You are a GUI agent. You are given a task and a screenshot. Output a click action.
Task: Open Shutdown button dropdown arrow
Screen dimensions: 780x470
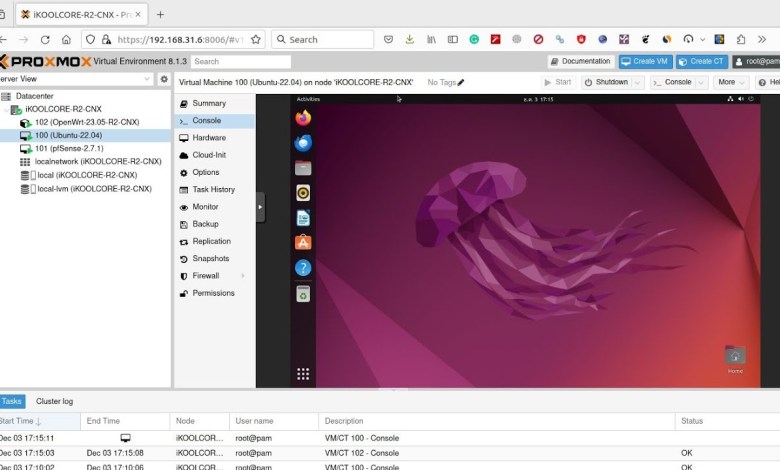(638, 83)
